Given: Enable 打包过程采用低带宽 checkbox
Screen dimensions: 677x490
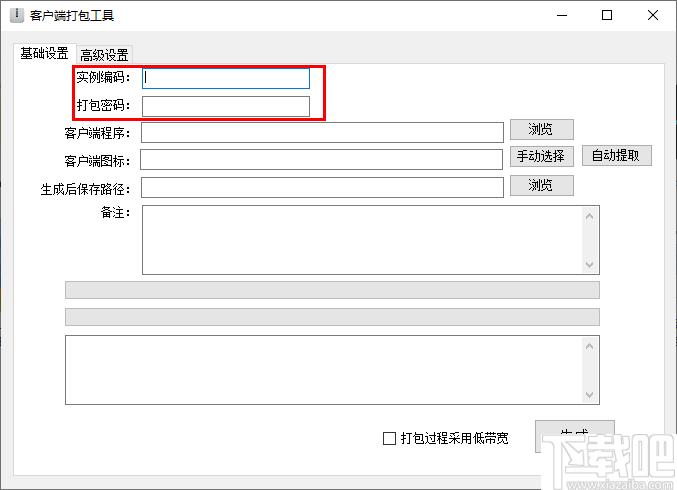Looking at the screenshot, I should tap(389, 439).
